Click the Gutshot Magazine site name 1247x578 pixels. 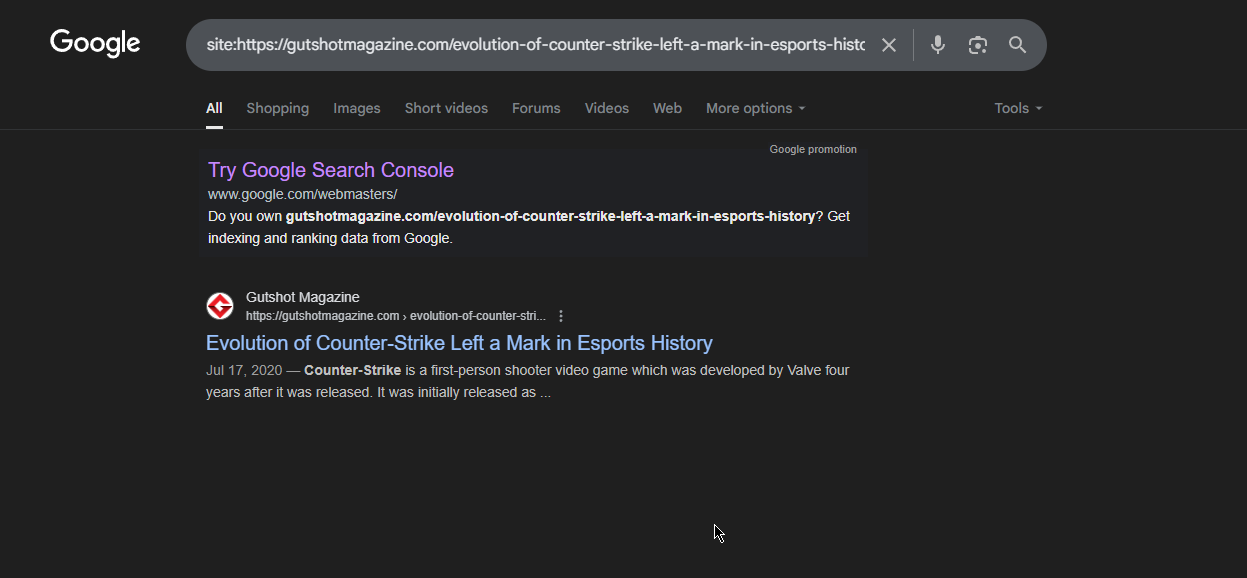point(303,297)
